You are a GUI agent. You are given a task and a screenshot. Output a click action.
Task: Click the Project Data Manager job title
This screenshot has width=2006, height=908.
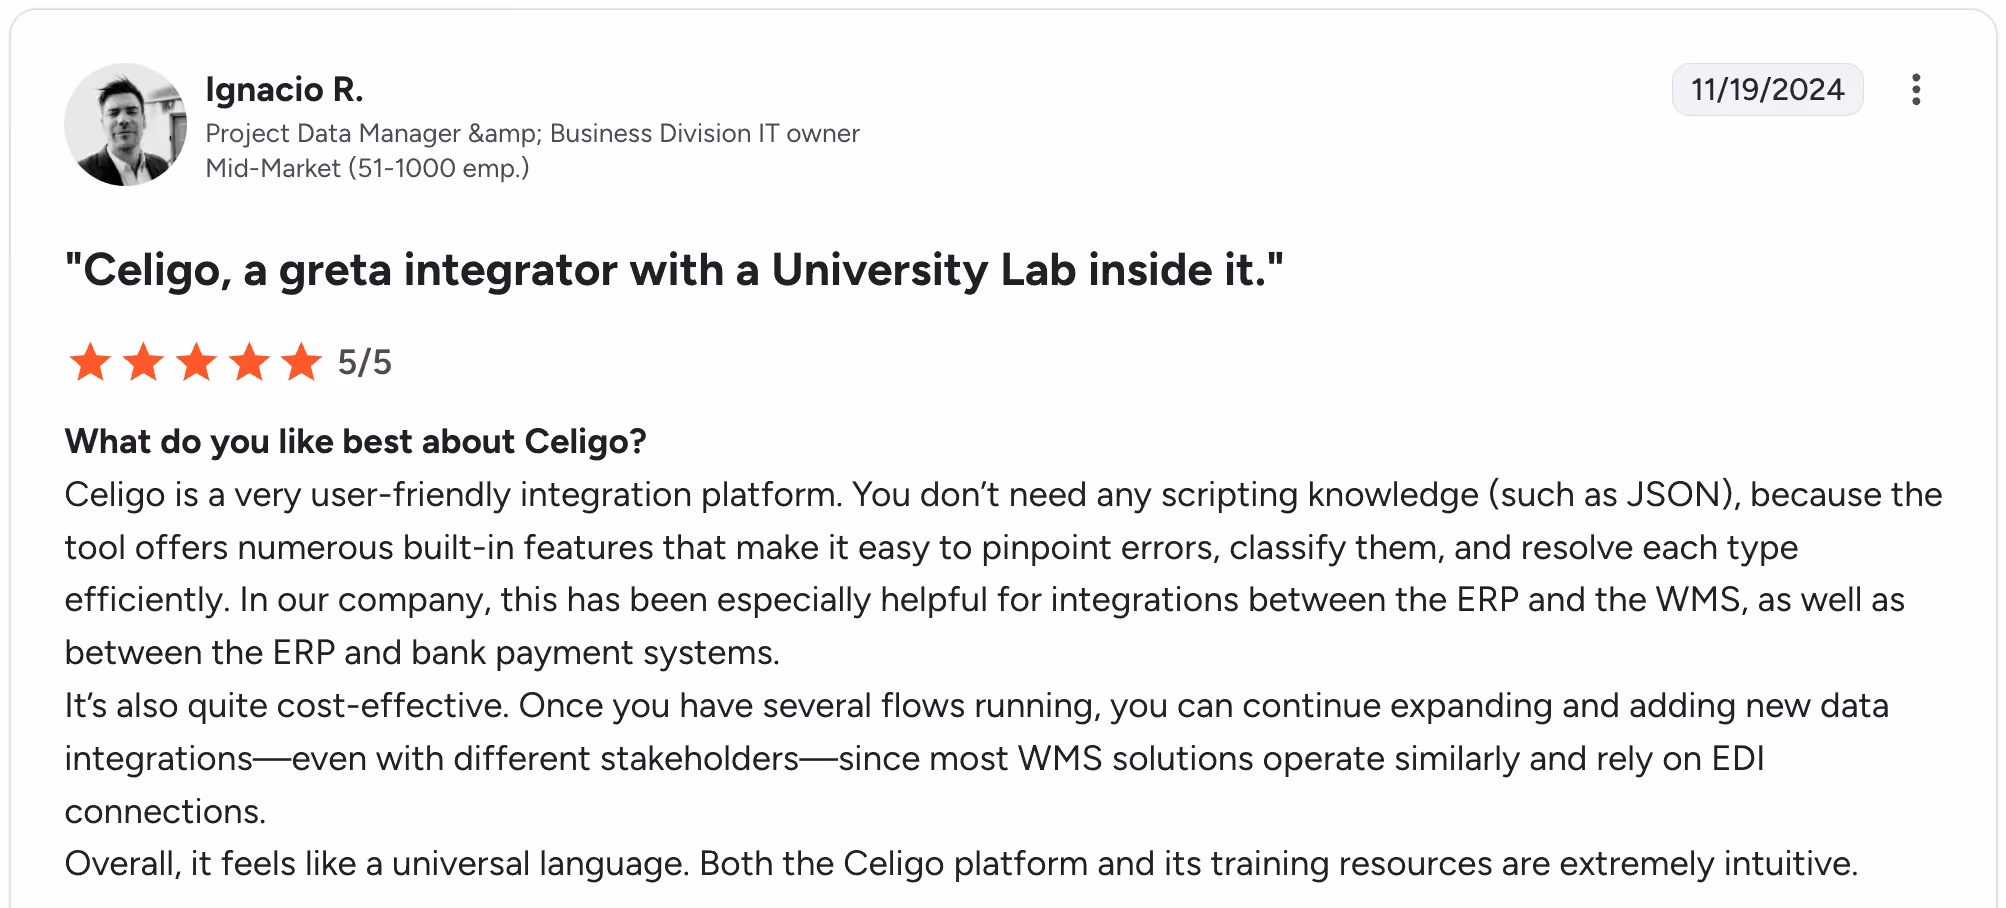click(532, 133)
